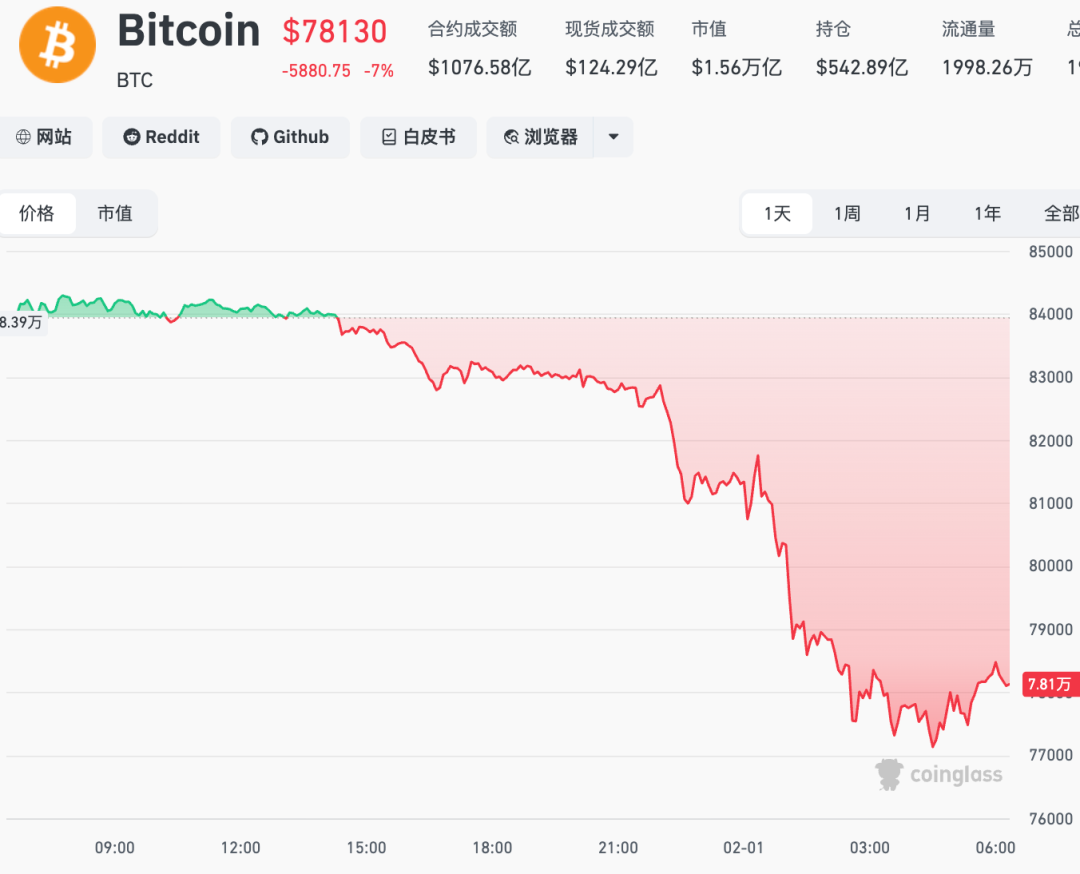The height and width of the screenshot is (874, 1080).
Task: Select the 1周 time range
Action: (846, 213)
